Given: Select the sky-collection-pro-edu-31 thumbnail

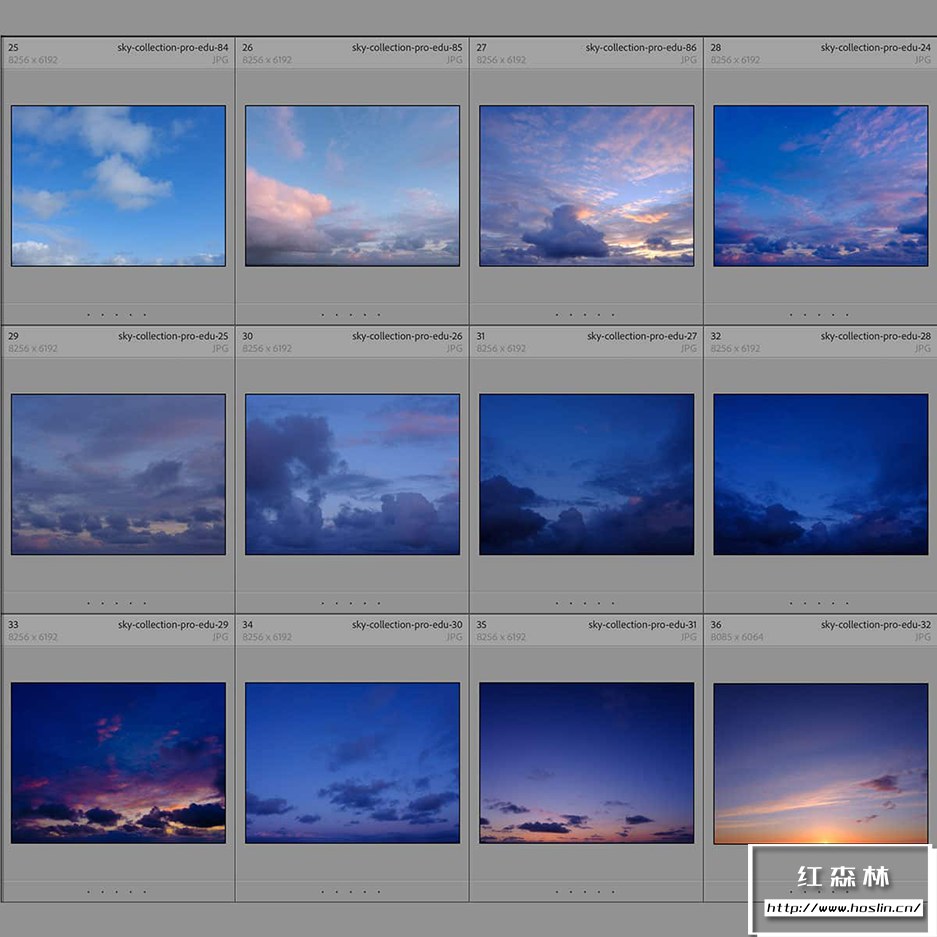Looking at the screenshot, I should pos(587,763).
